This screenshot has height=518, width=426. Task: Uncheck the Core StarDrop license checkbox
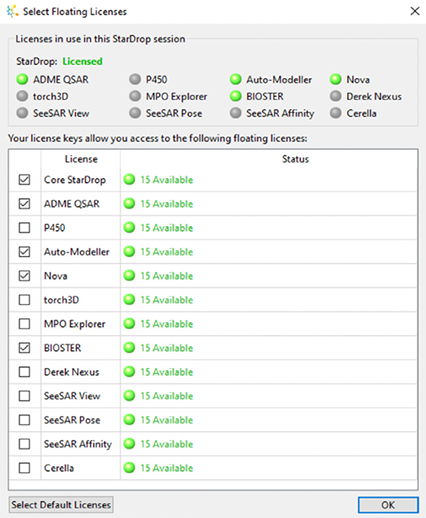click(24, 180)
